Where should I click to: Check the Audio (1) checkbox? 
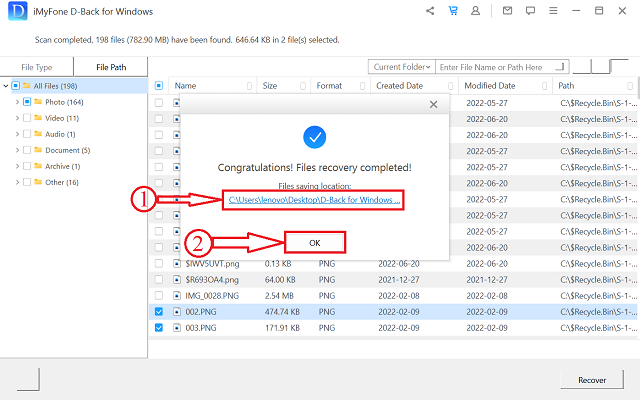pyautogui.click(x=27, y=134)
